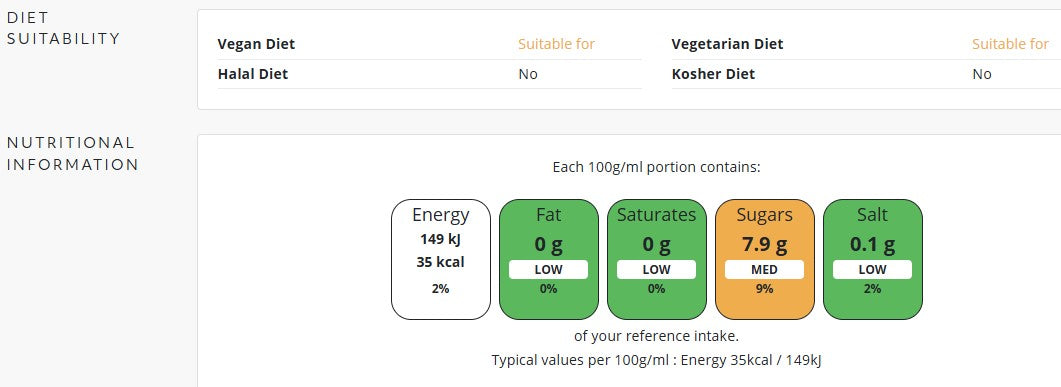Click the Saturates nutrition tile
Image resolution: width=1061 pixels, height=387 pixels.
(x=656, y=259)
